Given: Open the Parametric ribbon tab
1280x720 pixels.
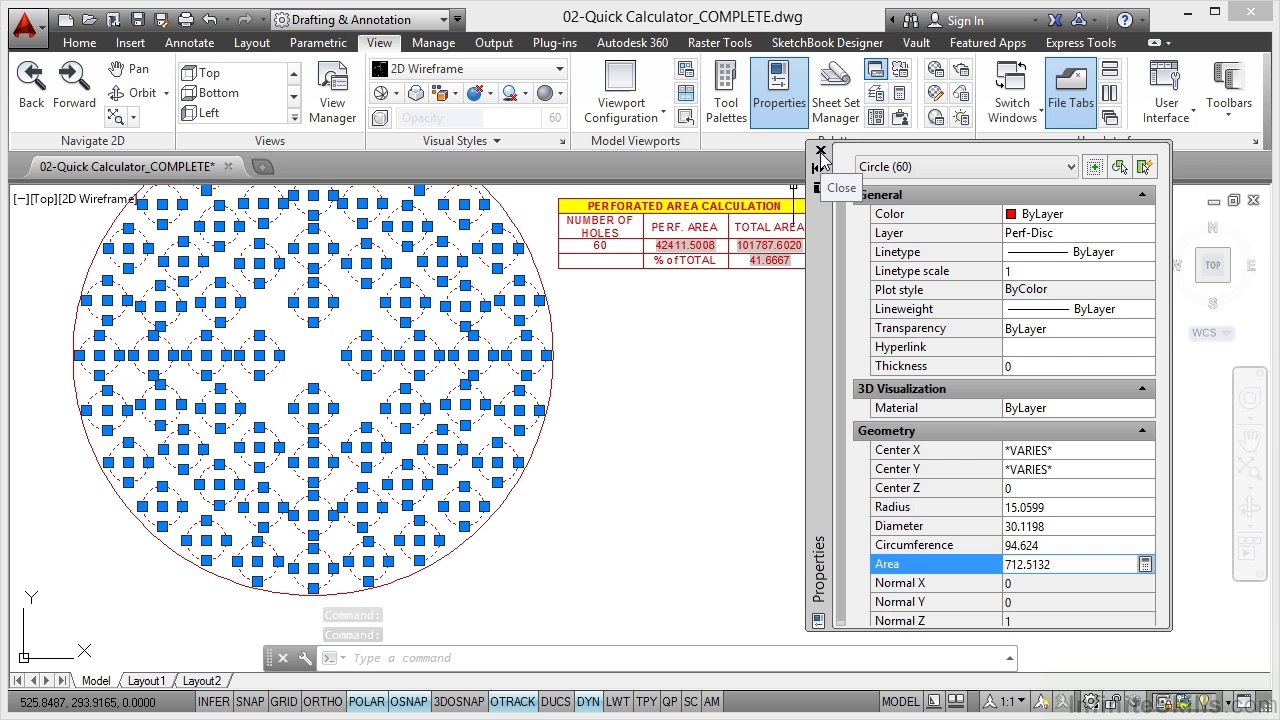Looking at the screenshot, I should click(318, 43).
